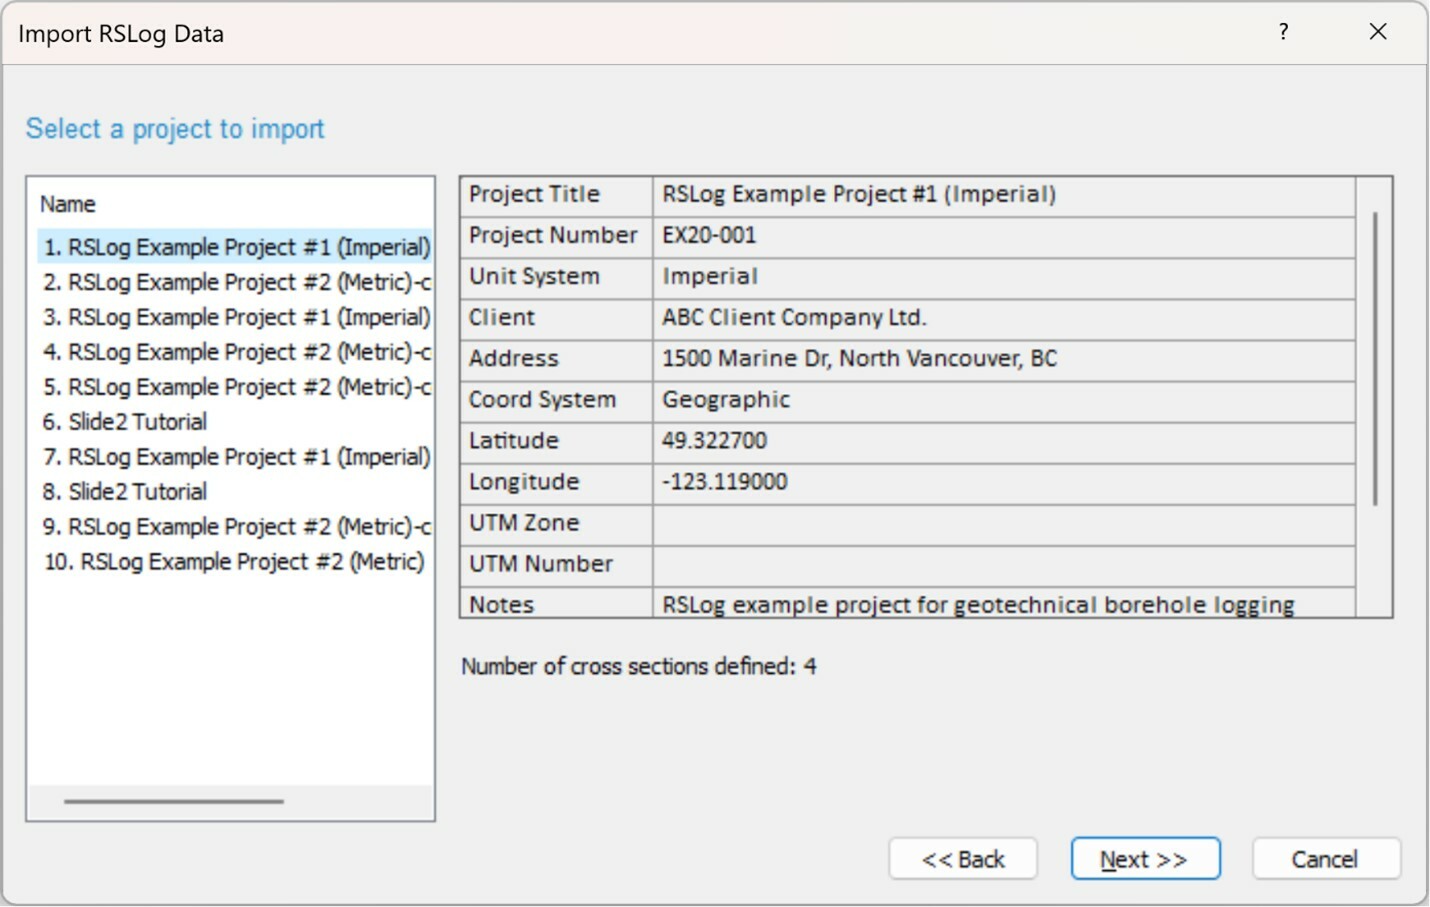
Task: Choose project 10. RSLog Example Project #2 (Metric)
Action: [x=233, y=562]
